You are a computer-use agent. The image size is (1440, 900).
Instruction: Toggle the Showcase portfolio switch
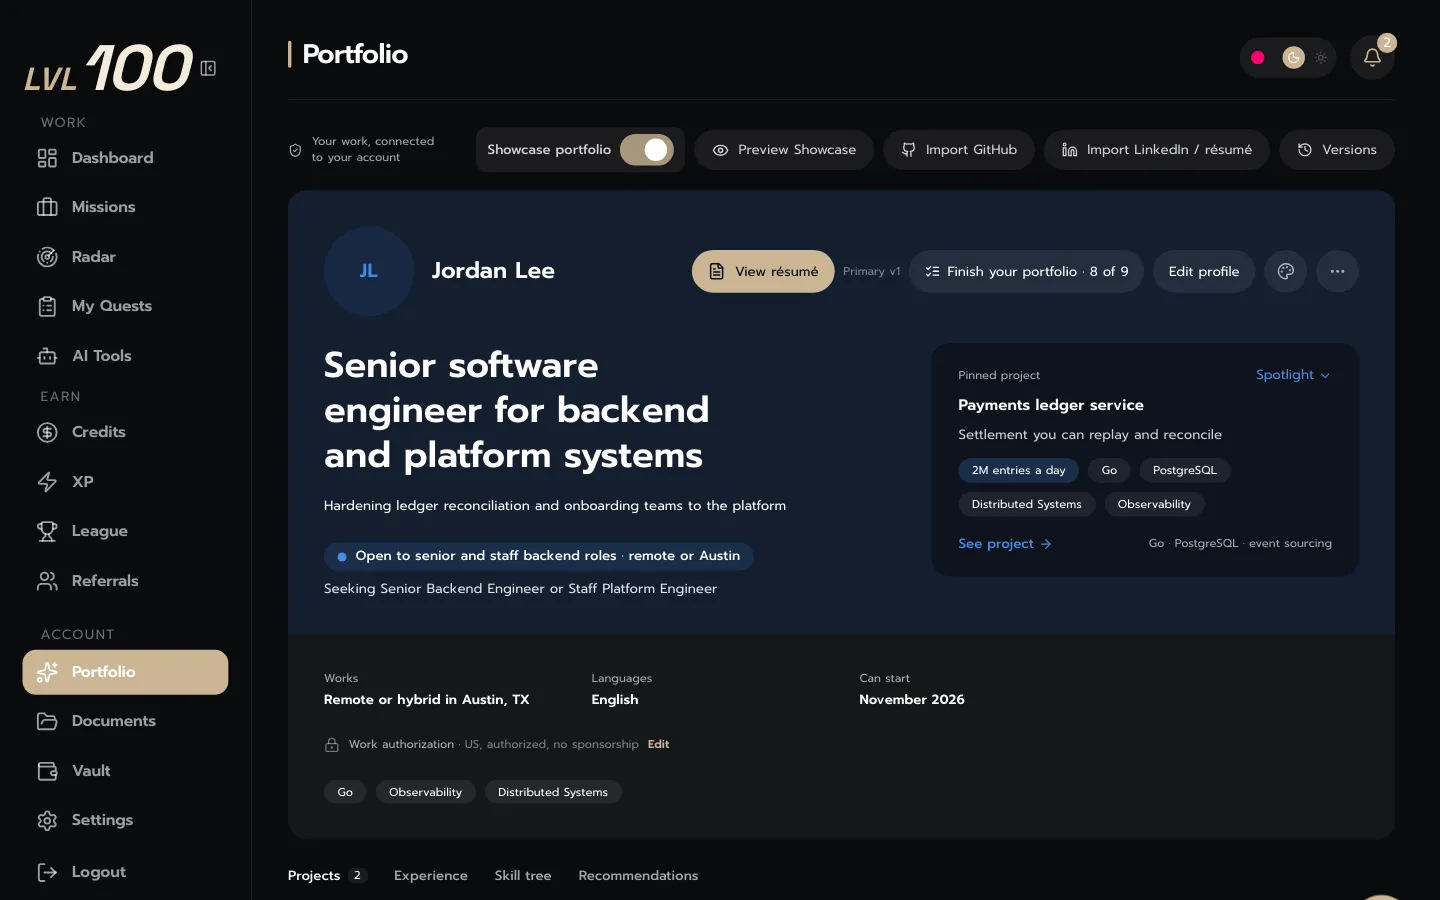647,150
